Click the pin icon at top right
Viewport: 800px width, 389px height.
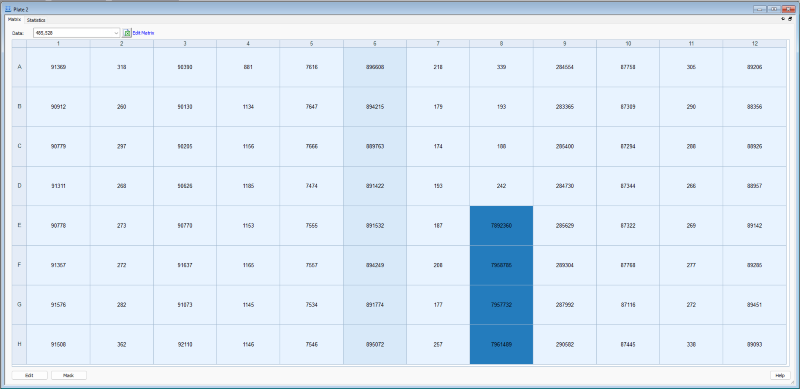[783, 19]
